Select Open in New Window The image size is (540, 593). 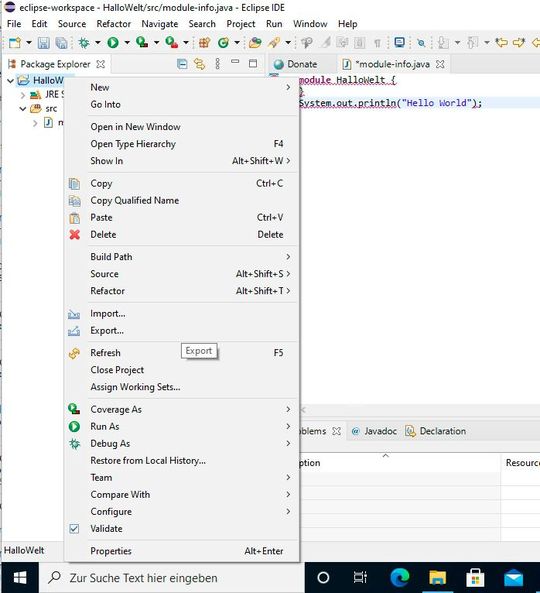click(x=182, y=127)
